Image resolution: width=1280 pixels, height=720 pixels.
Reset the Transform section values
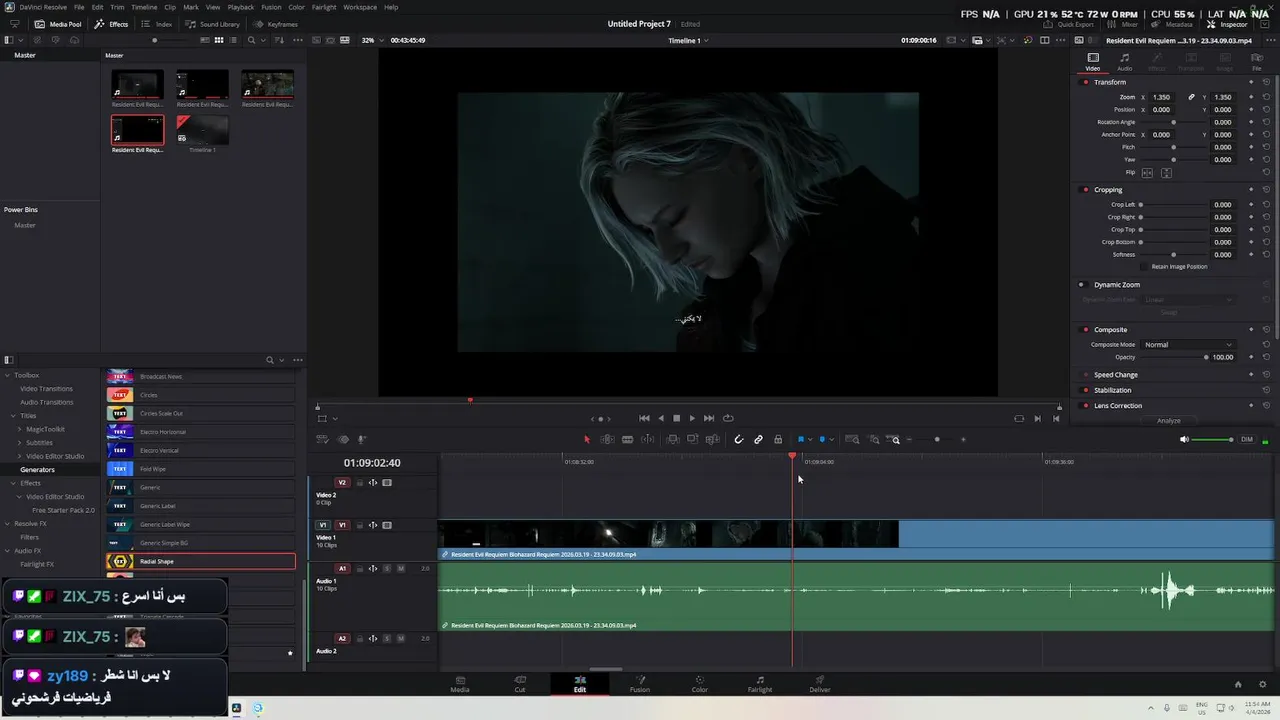tap(1266, 82)
